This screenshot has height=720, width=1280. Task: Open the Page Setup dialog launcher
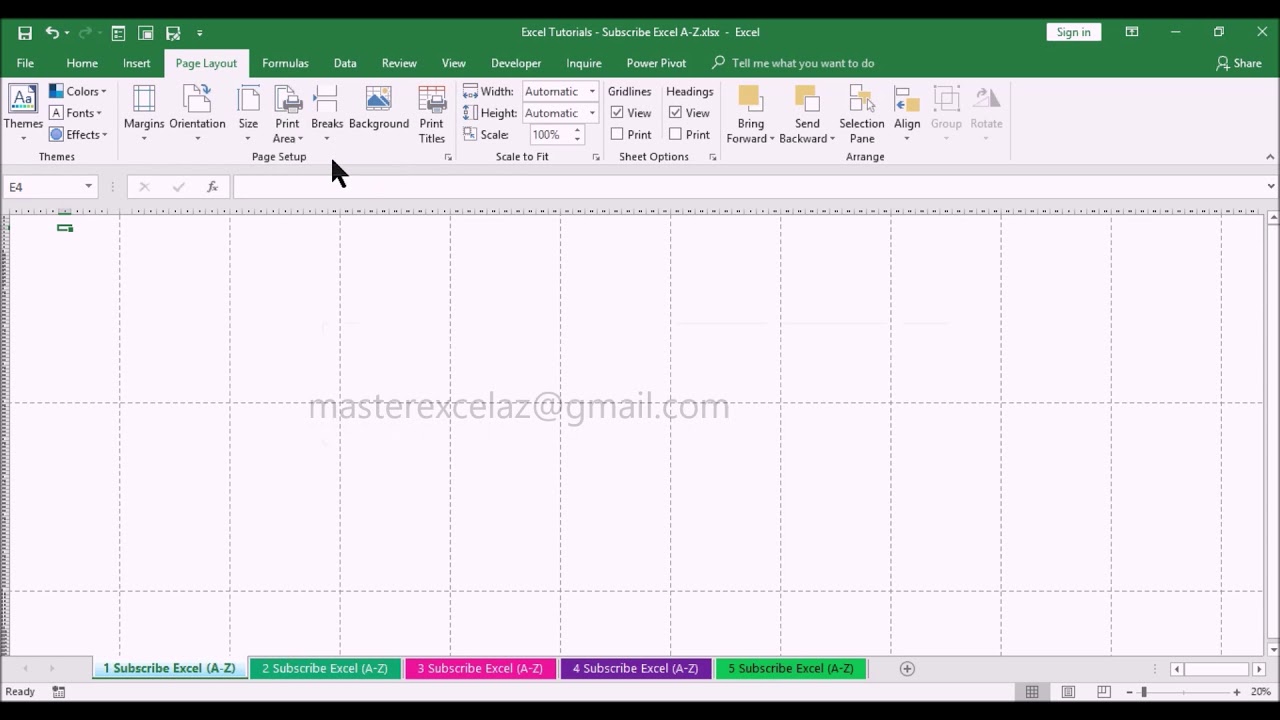pos(448,158)
